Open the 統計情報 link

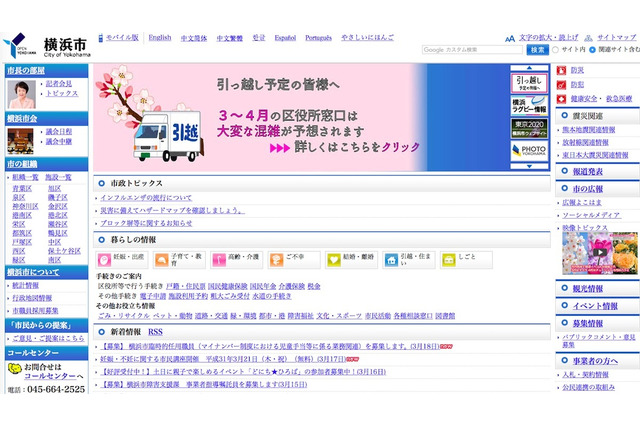point(25,285)
